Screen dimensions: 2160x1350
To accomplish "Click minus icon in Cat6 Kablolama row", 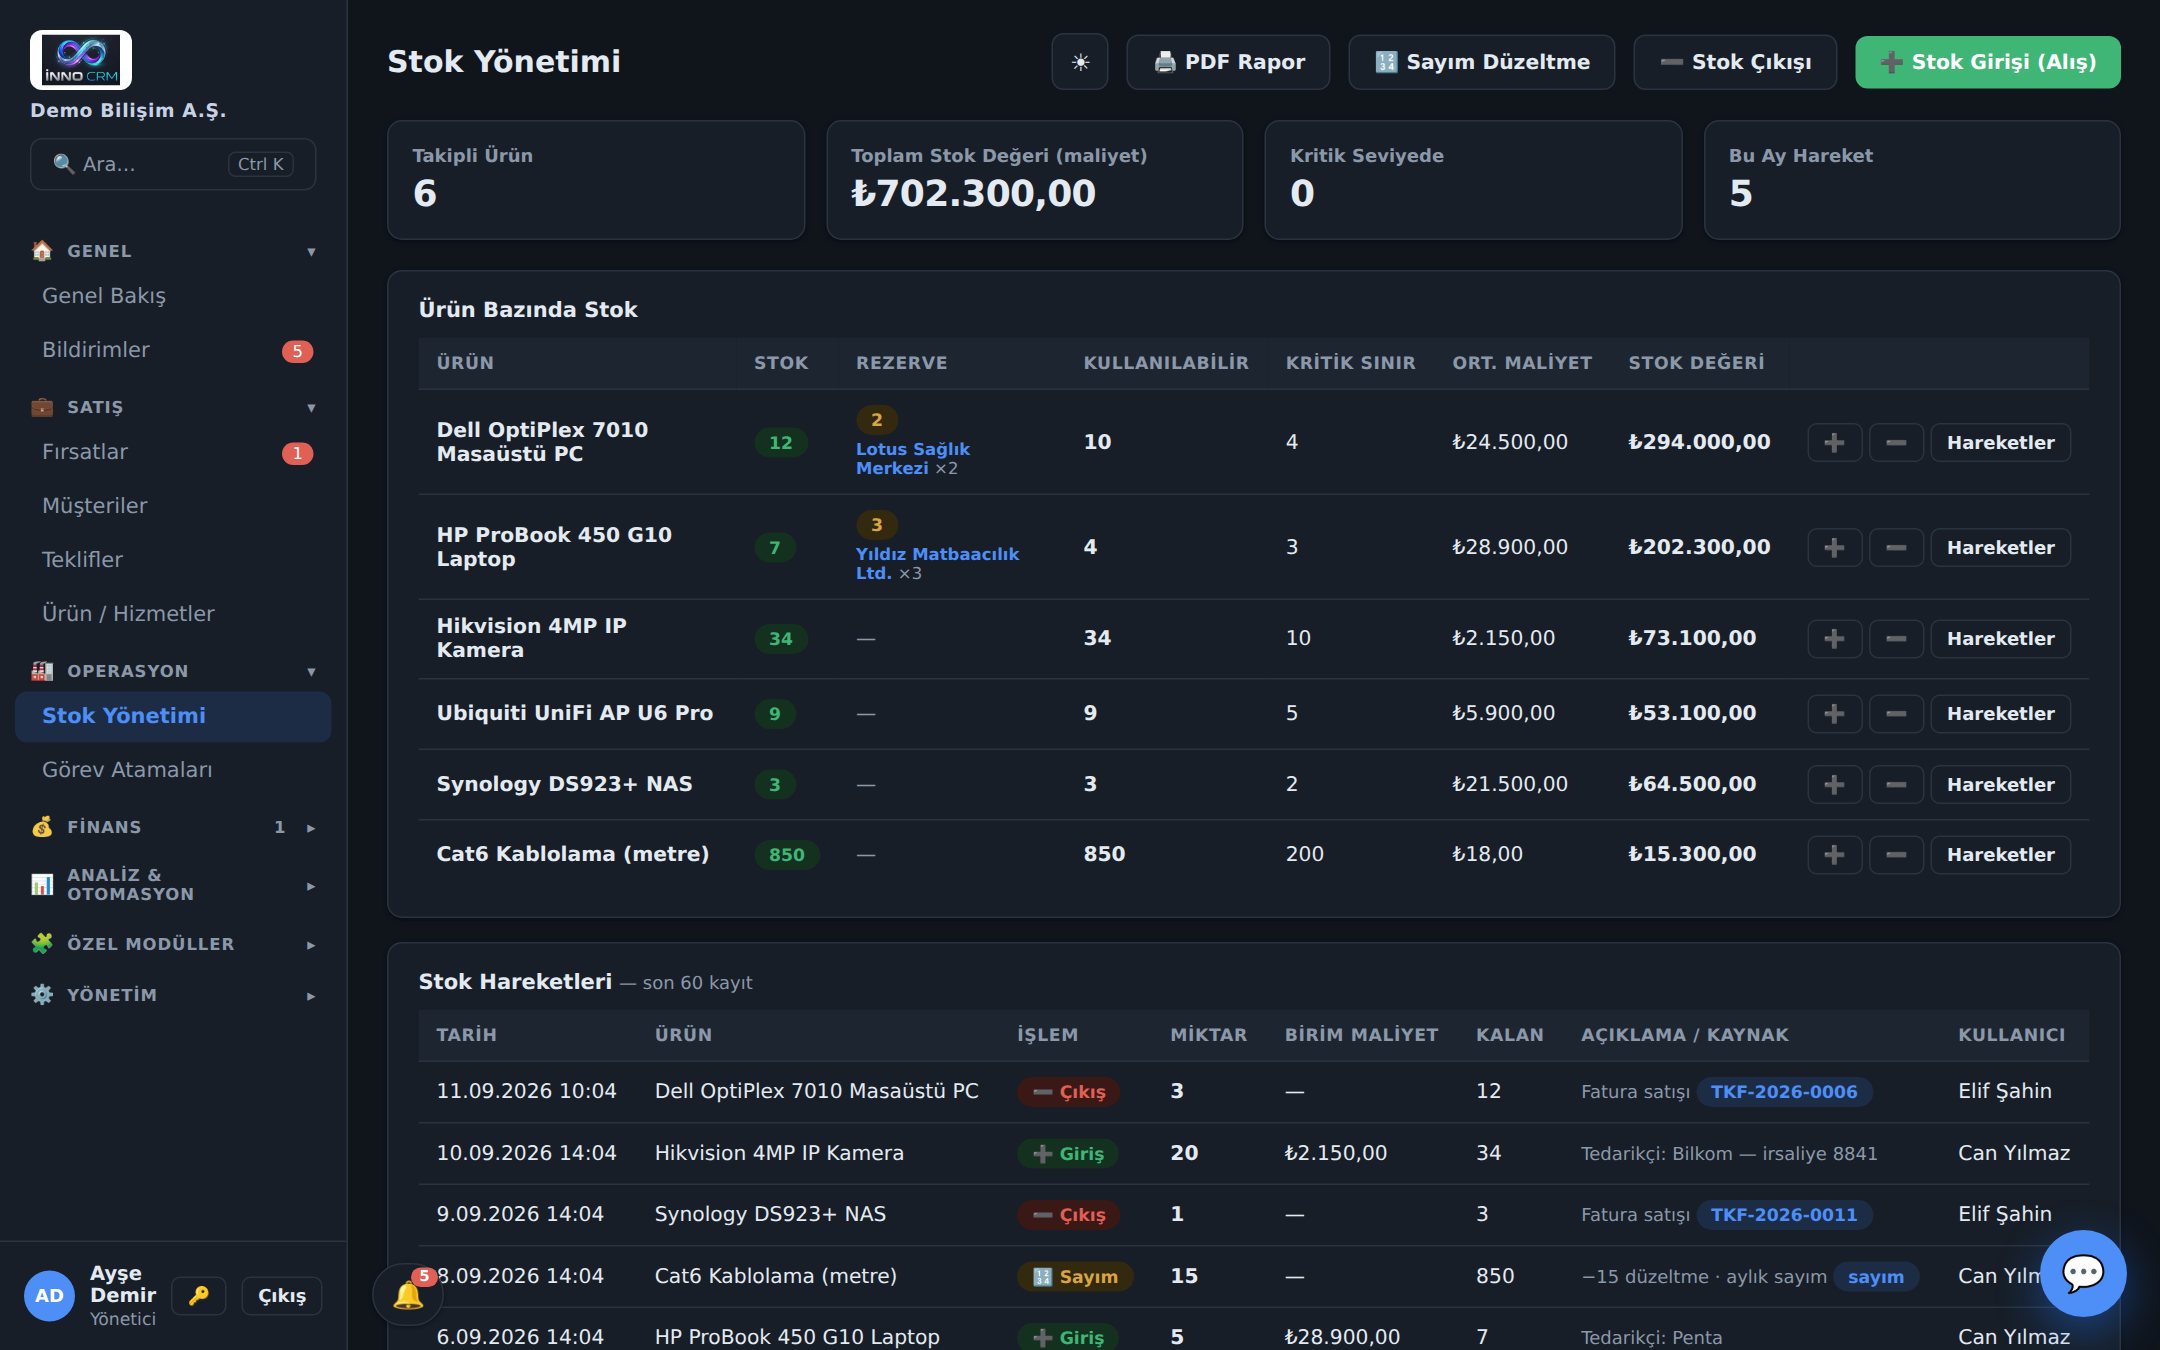I will [1896, 854].
